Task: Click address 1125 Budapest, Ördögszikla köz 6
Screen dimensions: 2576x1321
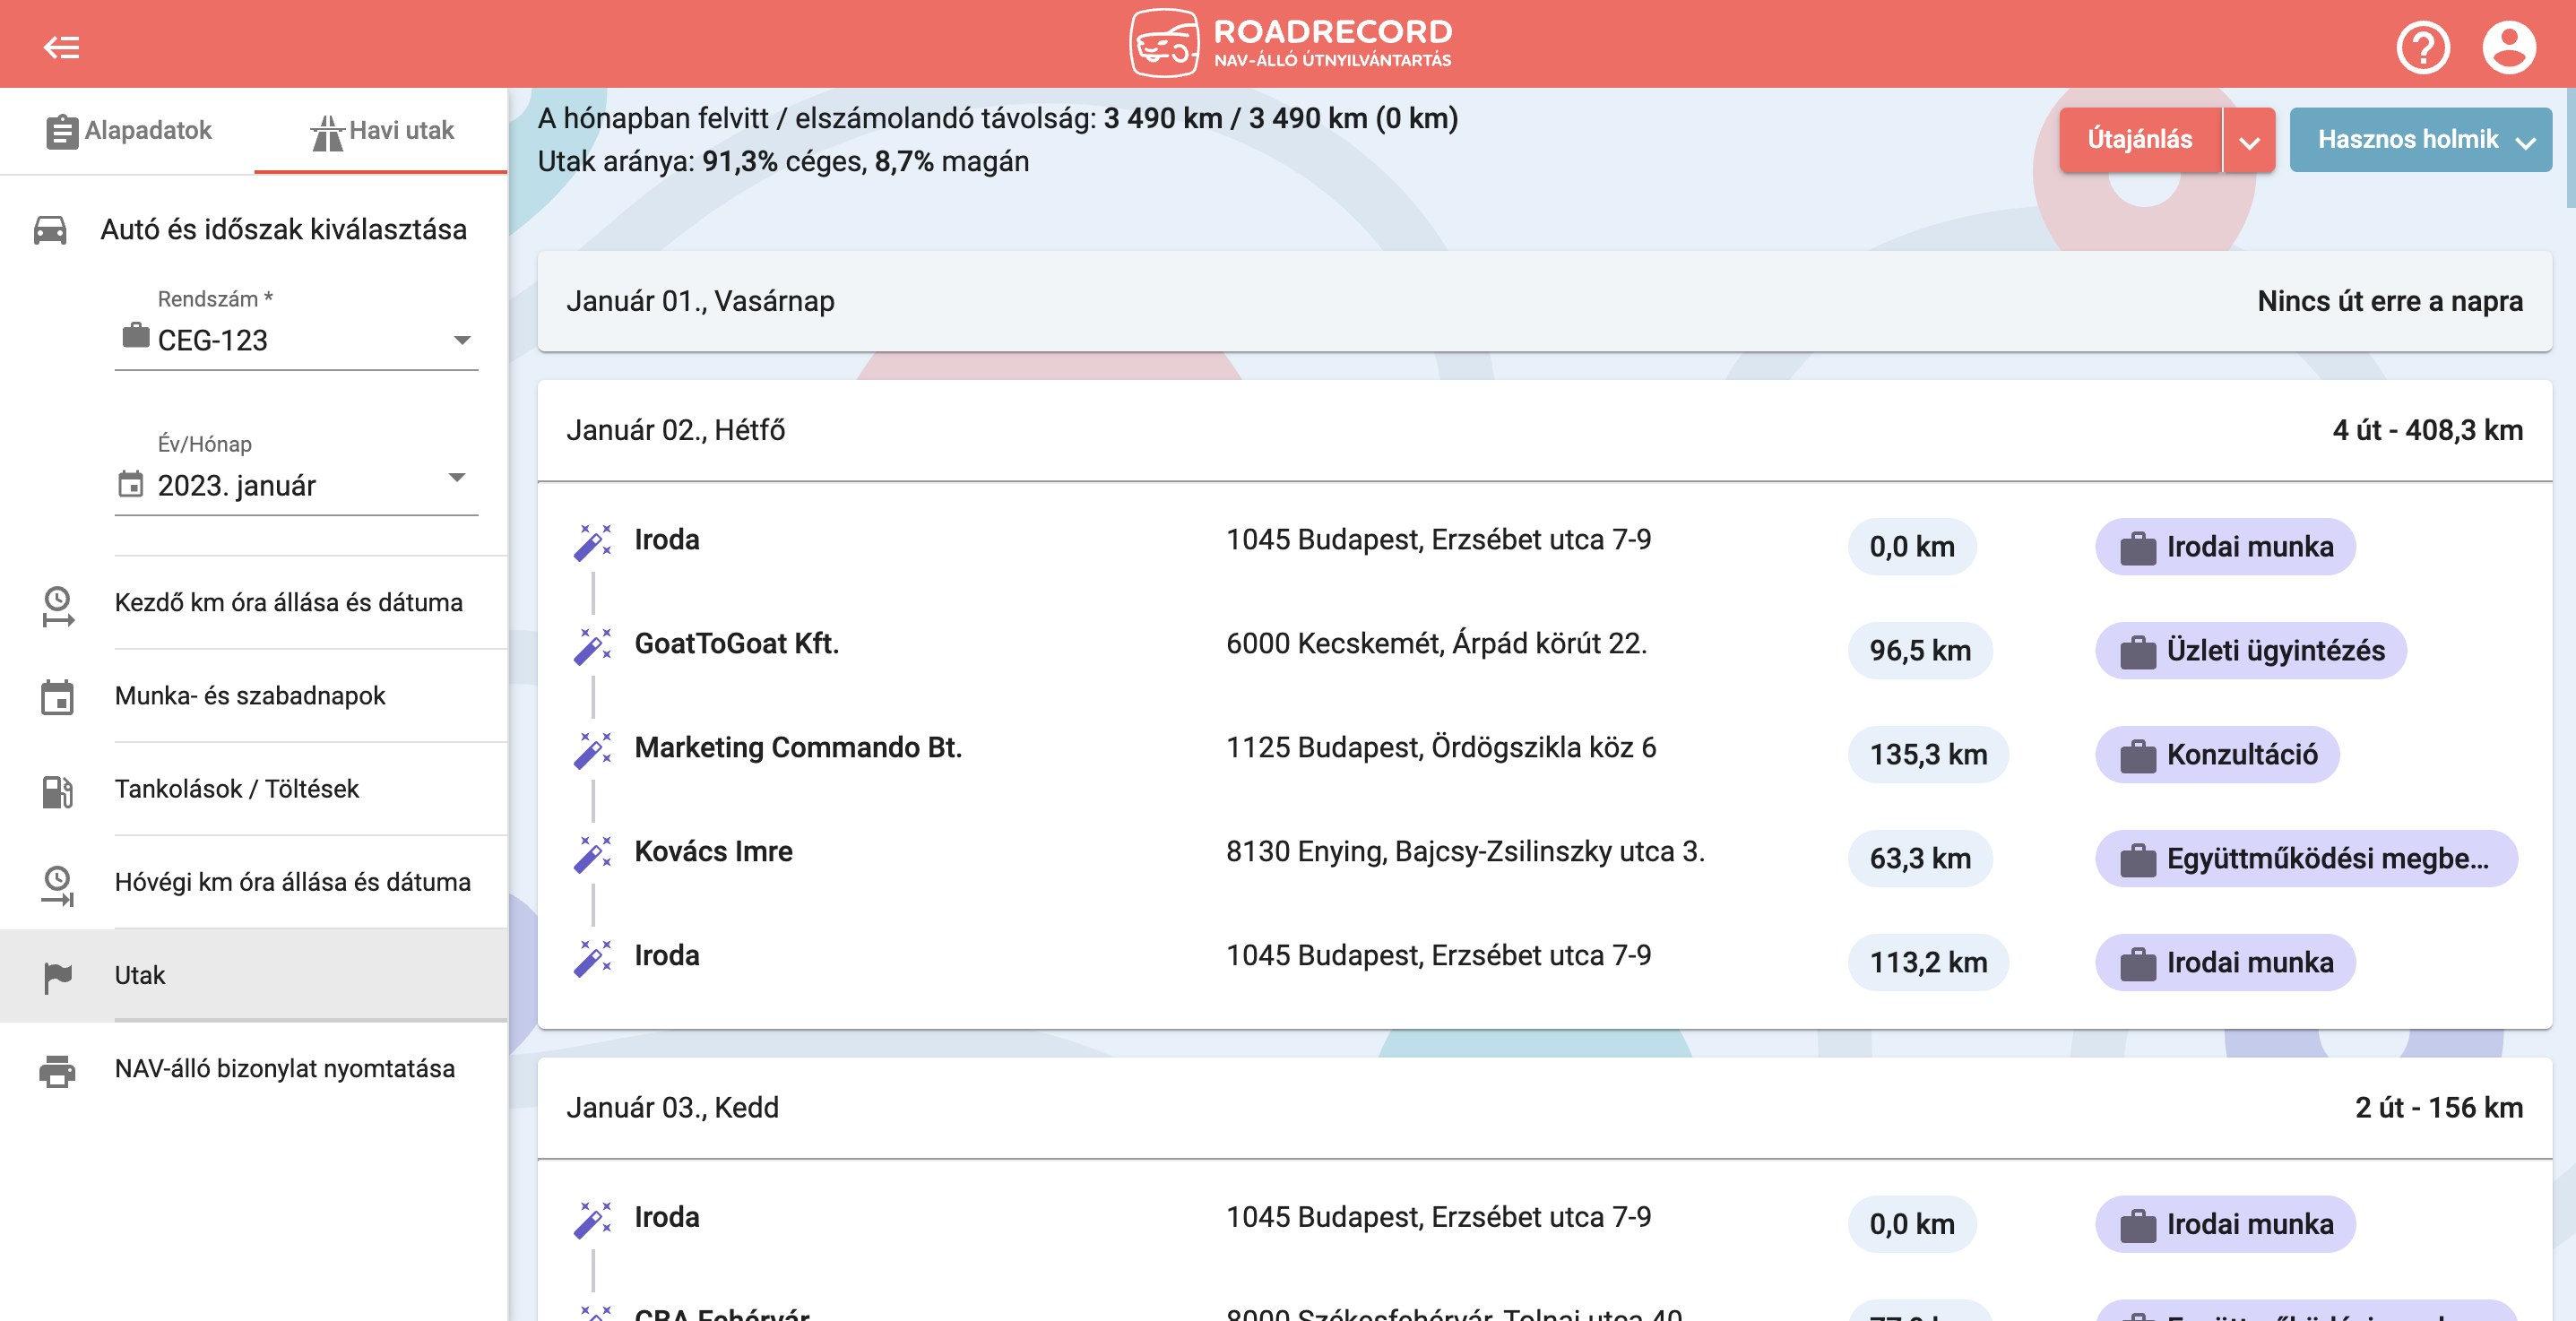Action: tap(1441, 748)
